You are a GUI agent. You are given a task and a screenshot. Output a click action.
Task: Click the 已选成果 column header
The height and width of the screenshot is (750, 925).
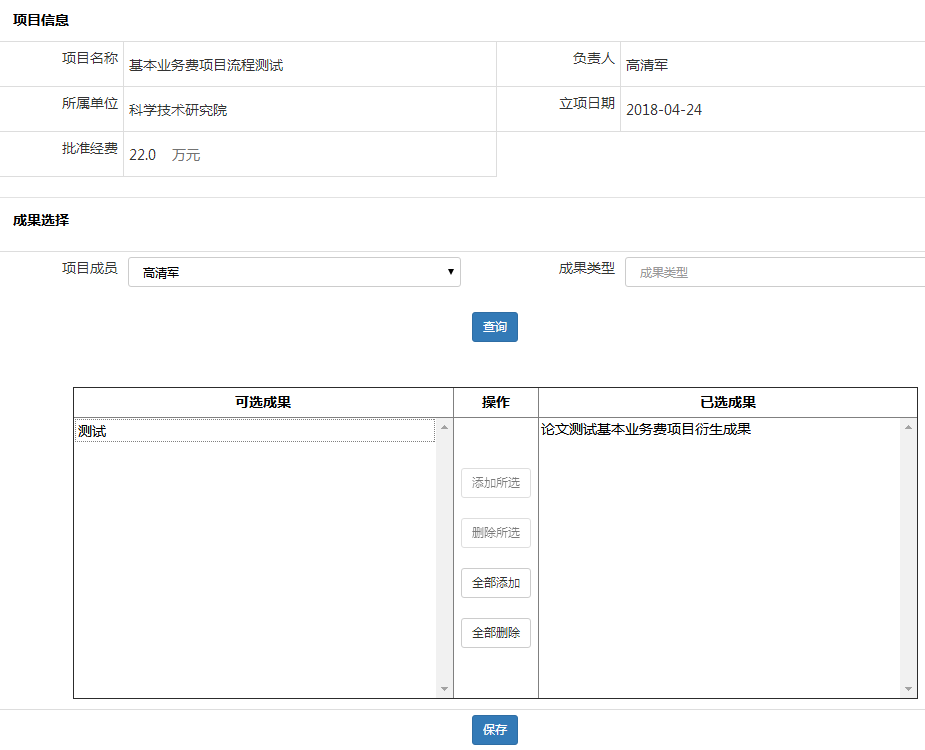point(727,402)
